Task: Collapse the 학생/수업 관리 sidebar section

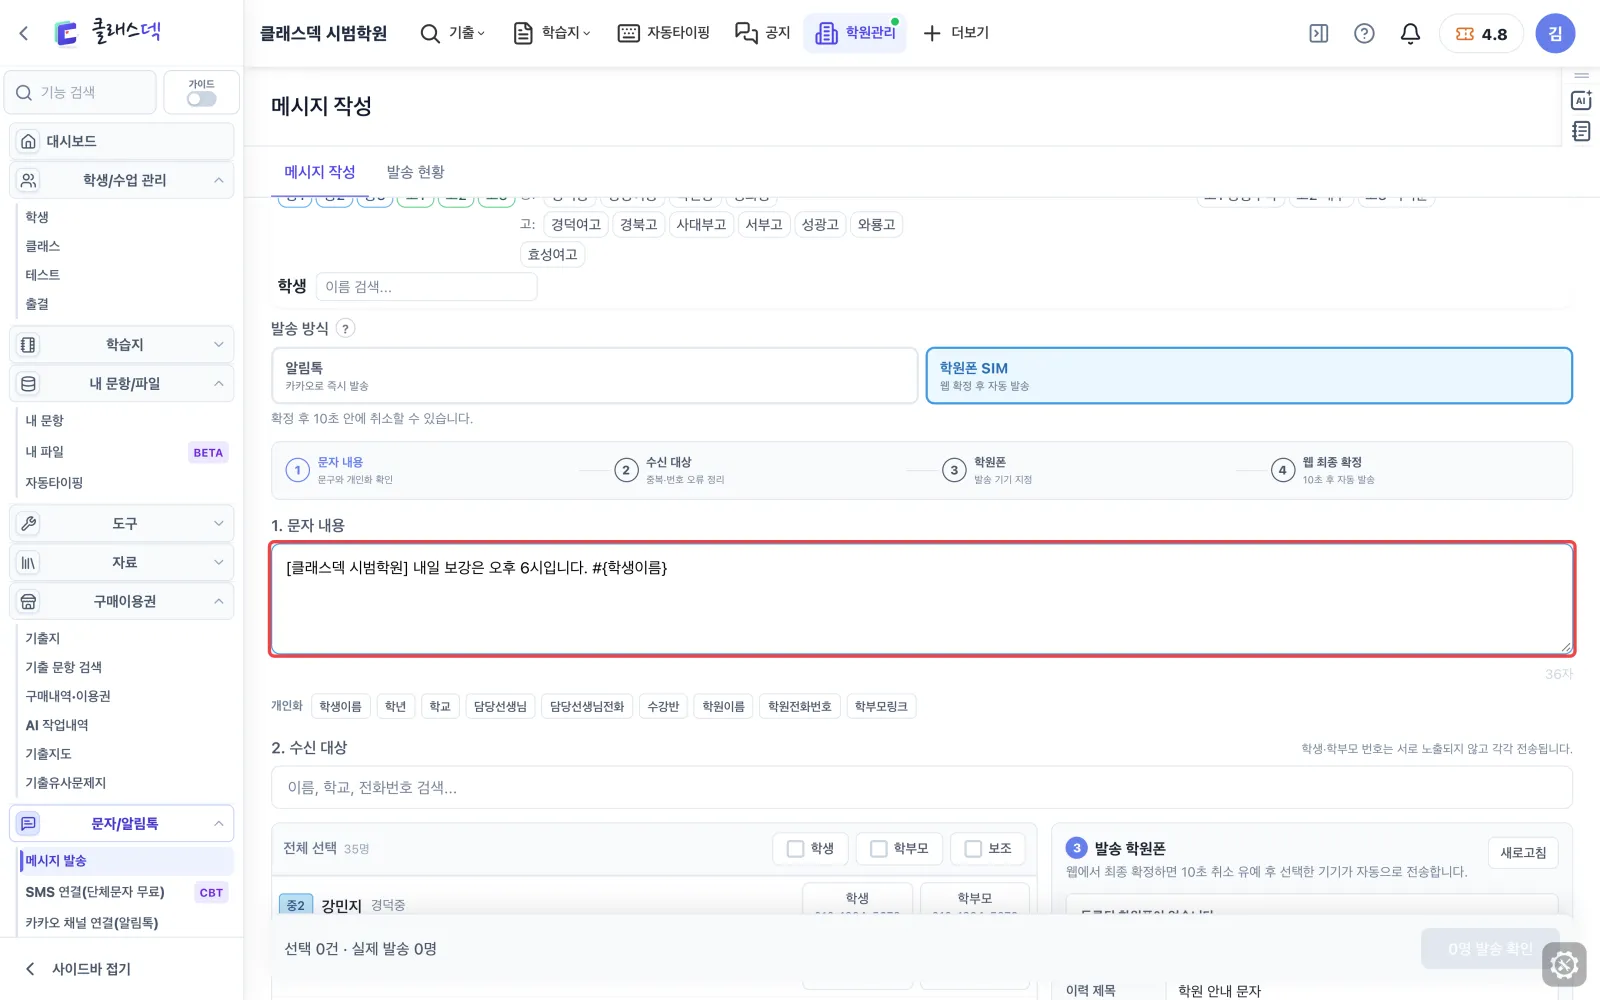Action: (x=122, y=180)
